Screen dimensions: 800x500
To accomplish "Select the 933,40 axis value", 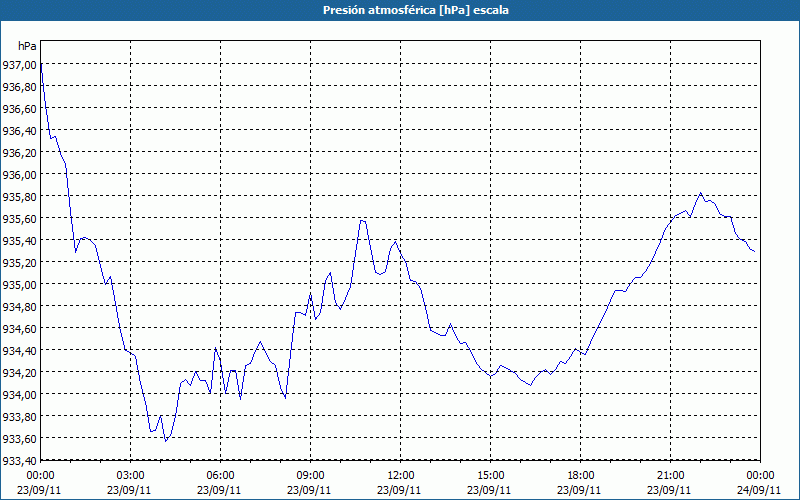I will pyautogui.click(x=20, y=461).
